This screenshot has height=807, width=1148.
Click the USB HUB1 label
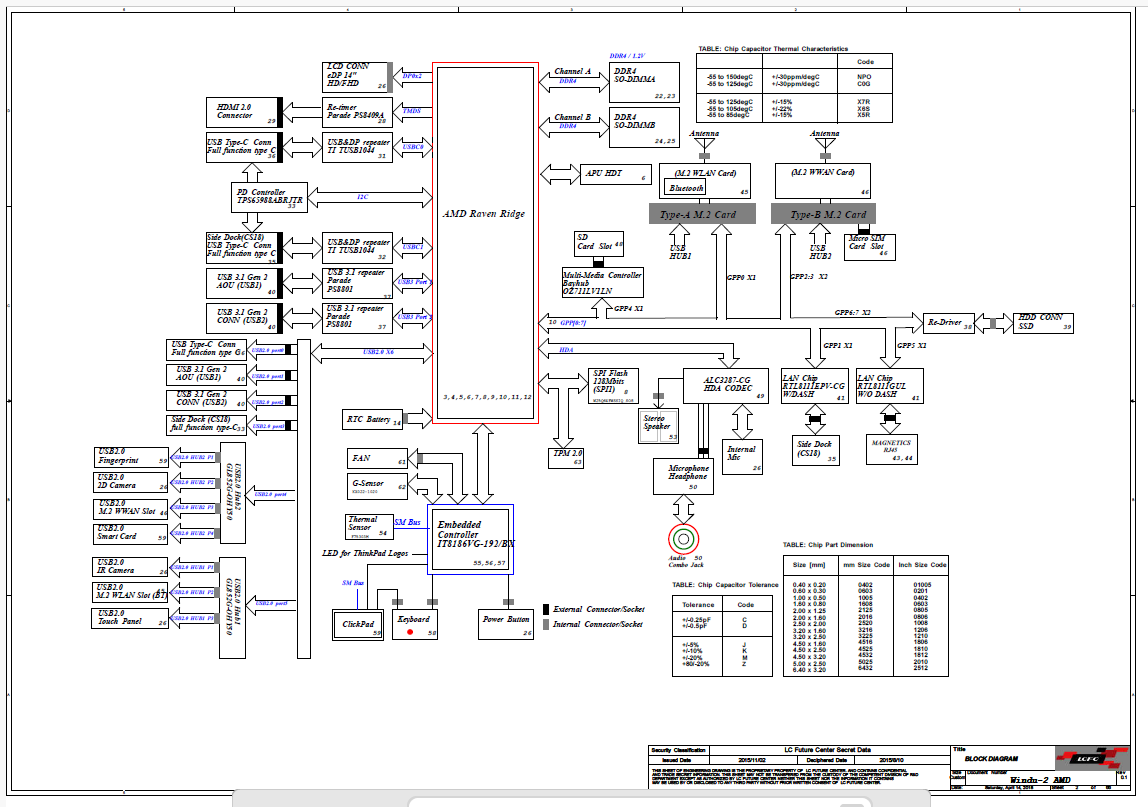(x=679, y=252)
